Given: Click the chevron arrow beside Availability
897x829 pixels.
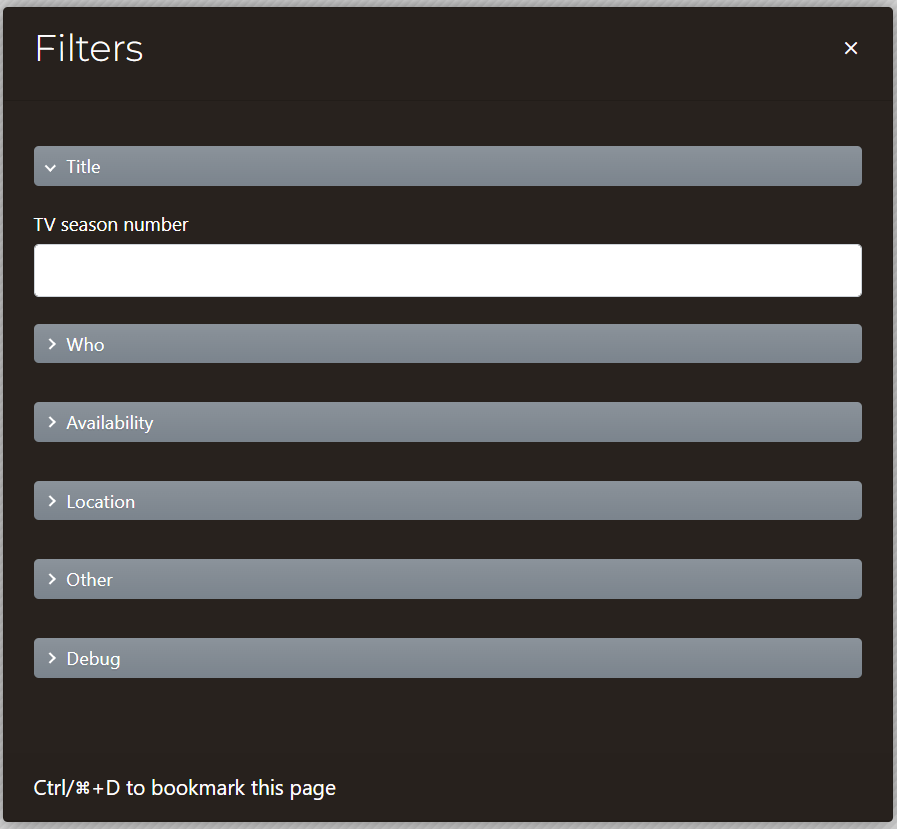Looking at the screenshot, I should click(52, 422).
